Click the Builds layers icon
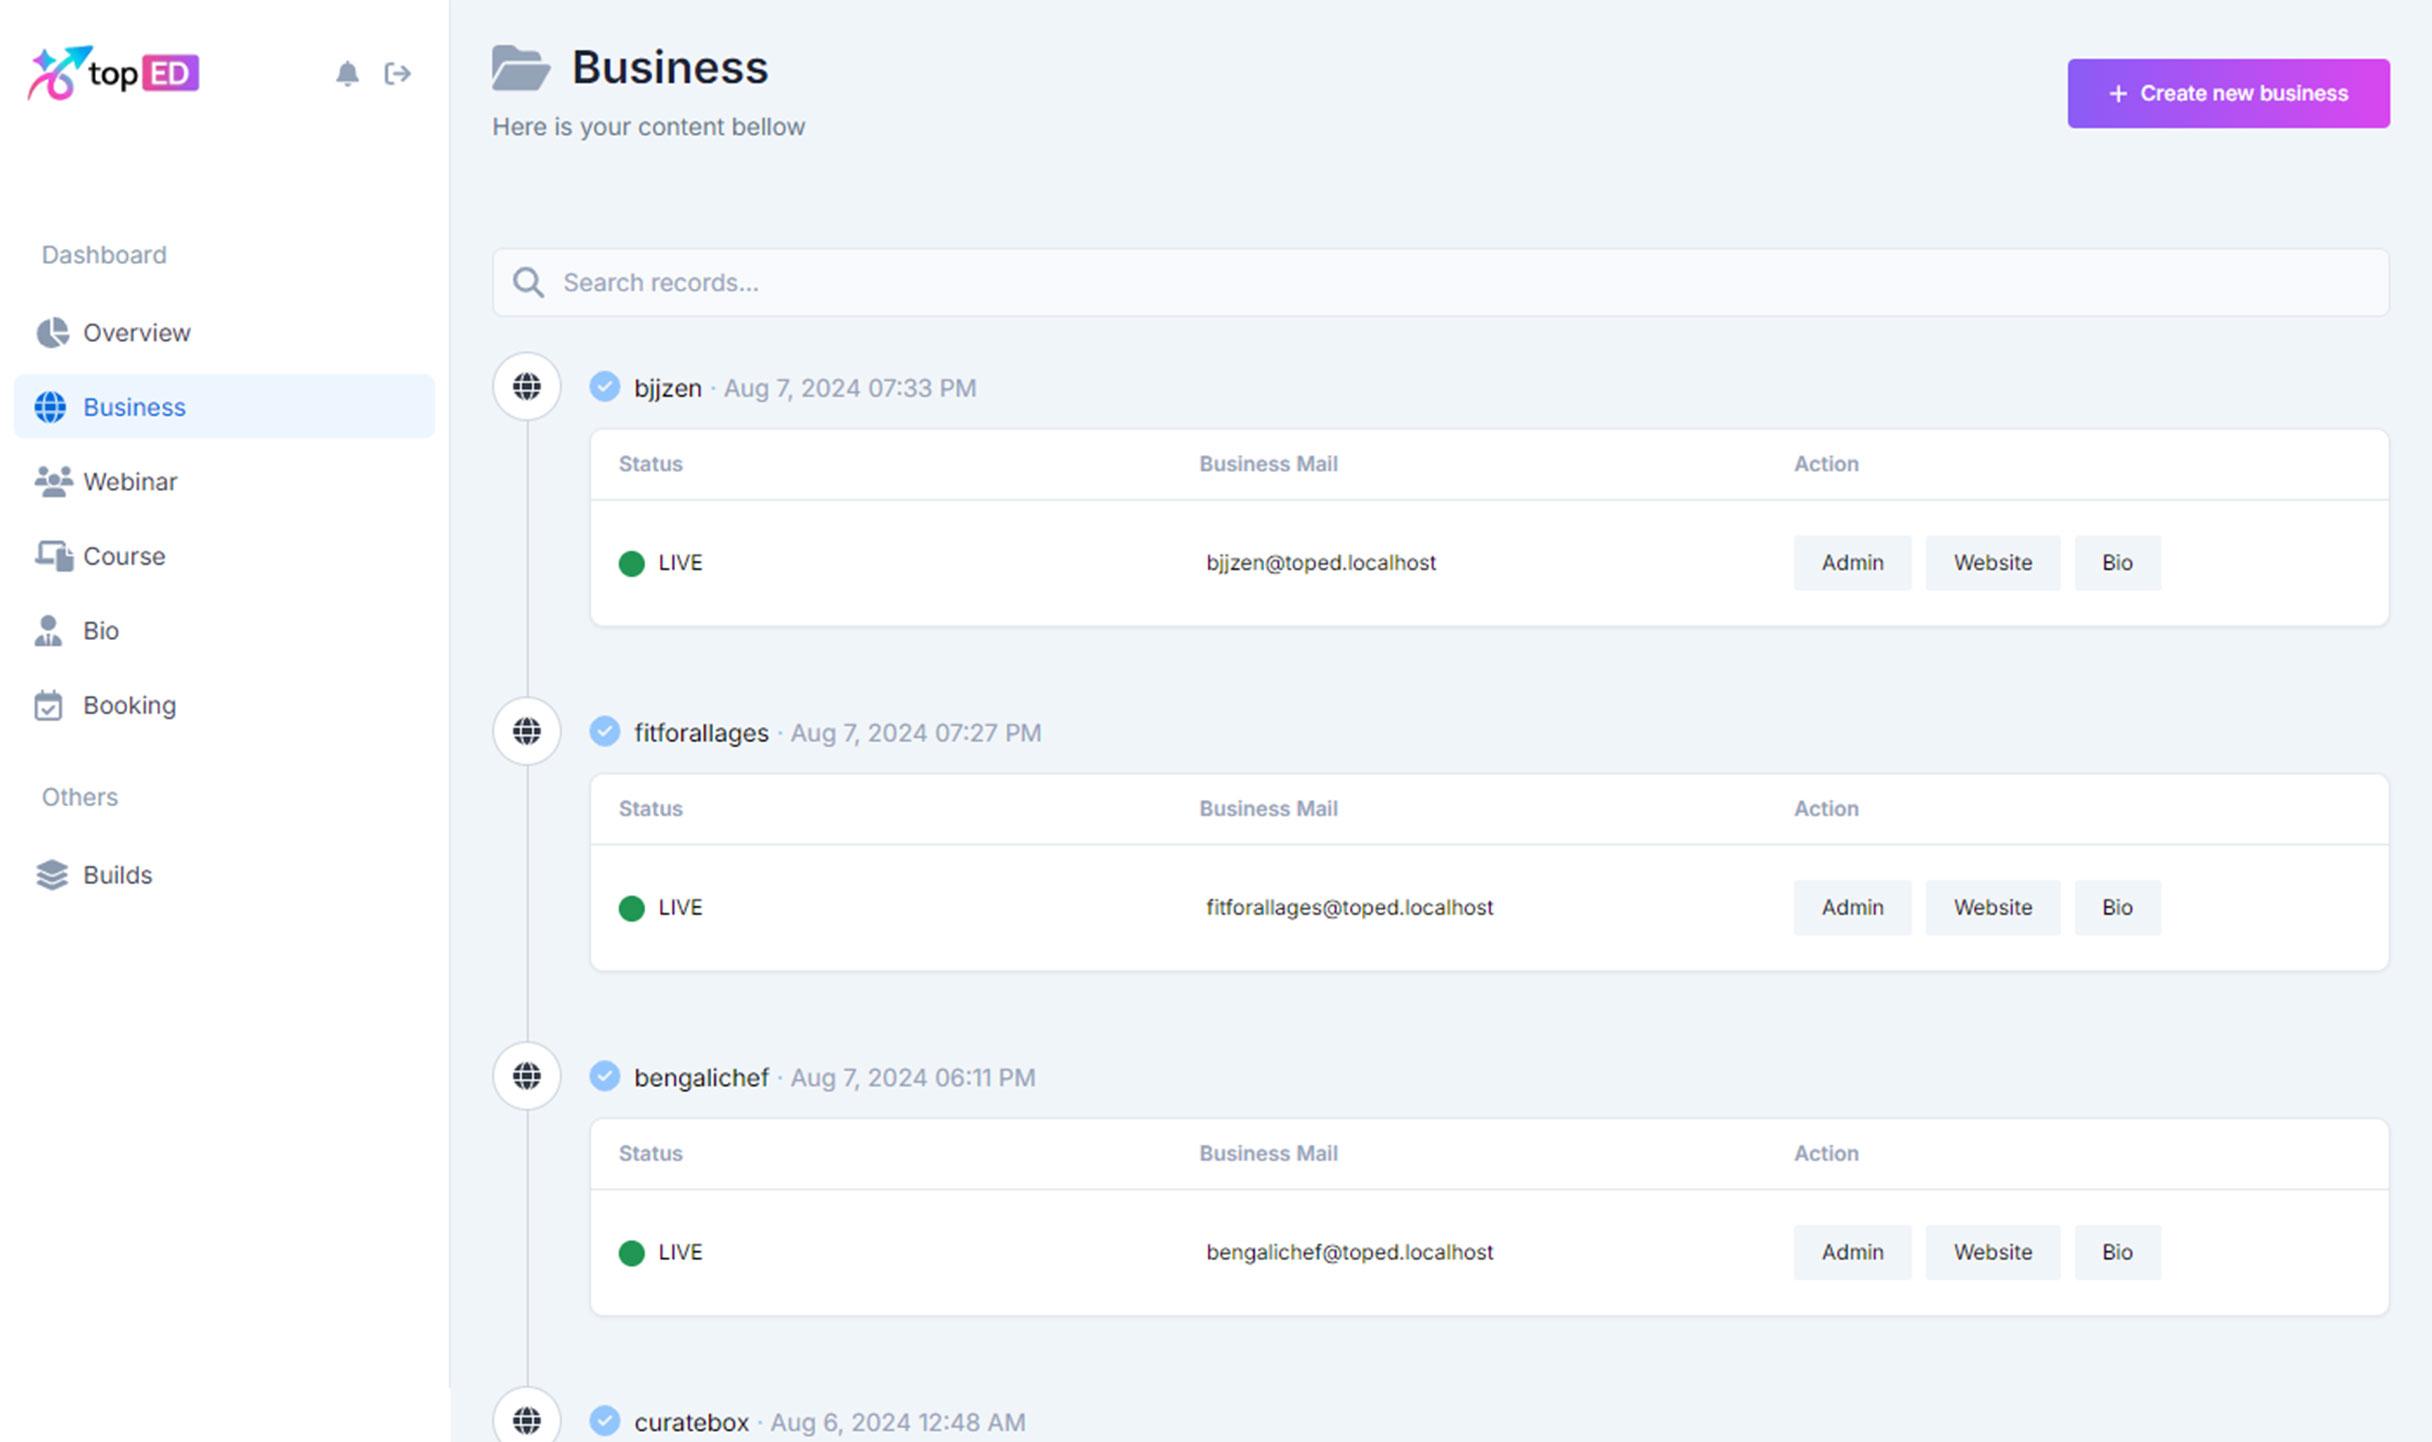 (x=52, y=875)
